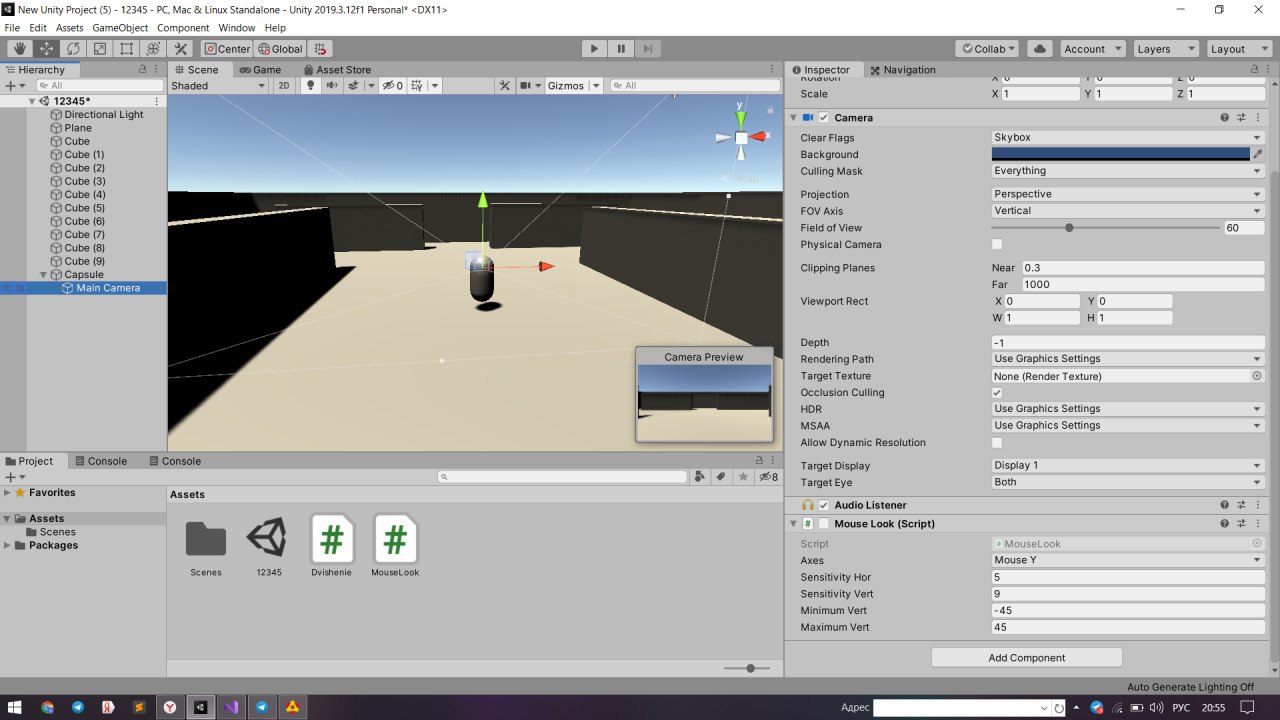The image size is (1280, 720).
Task: Toggle Global handle rotation button
Action: [x=280, y=48]
